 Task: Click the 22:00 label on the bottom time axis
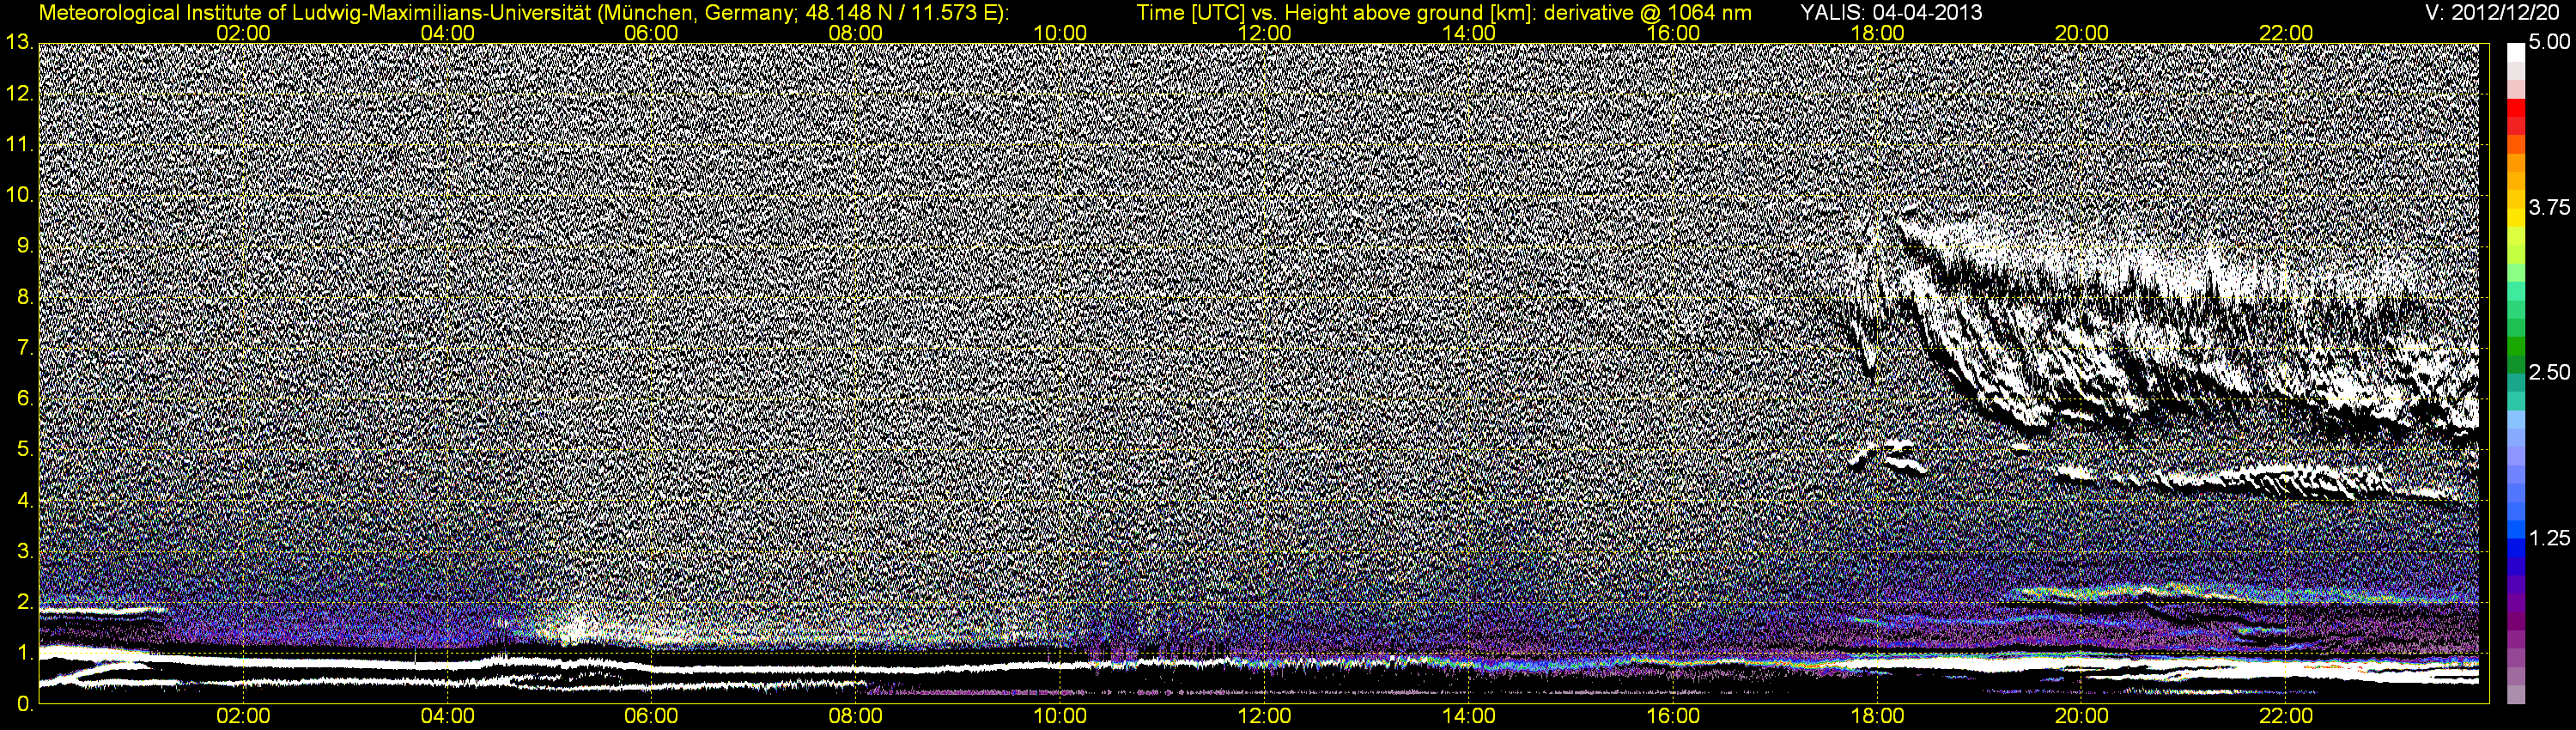click(2286, 717)
